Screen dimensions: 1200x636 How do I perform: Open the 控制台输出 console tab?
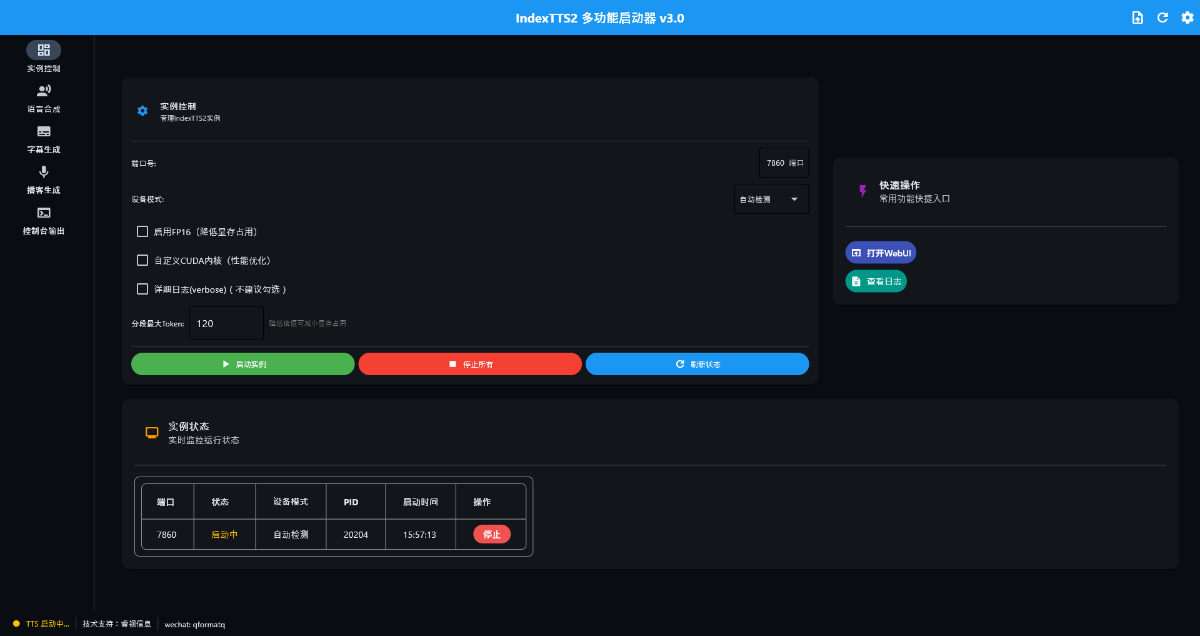[43, 219]
